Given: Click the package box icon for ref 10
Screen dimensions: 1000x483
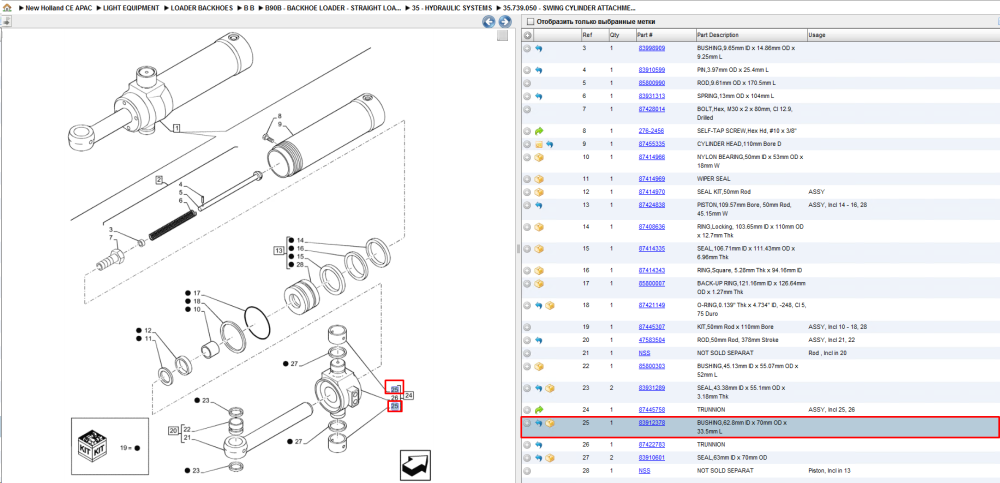Looking at the screenshot, I should (538, 157).
